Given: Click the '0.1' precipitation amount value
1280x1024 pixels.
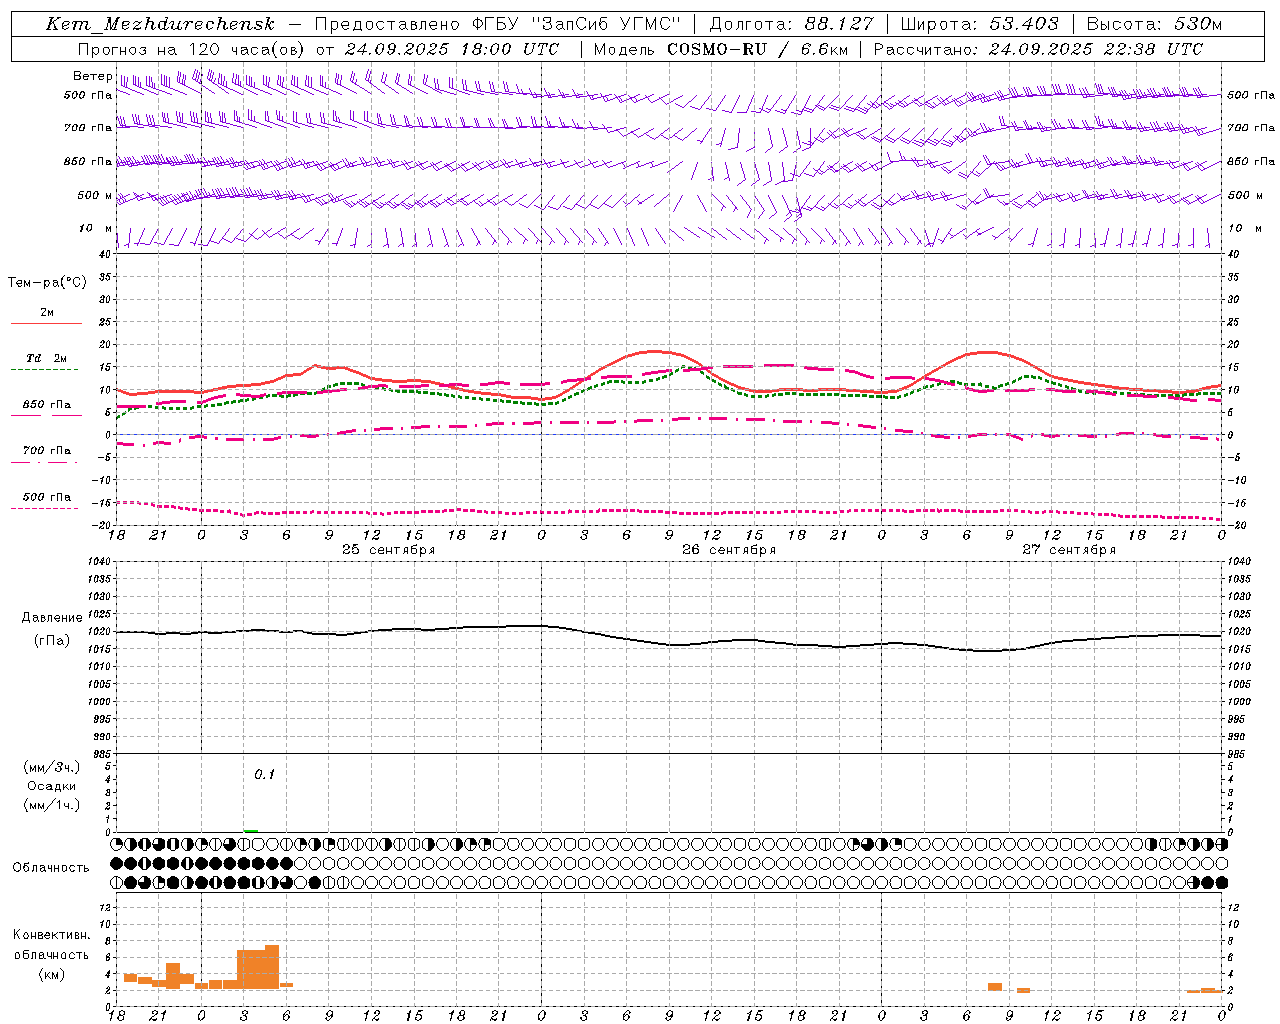Looking at the screenshot, I should pos(264,775).
